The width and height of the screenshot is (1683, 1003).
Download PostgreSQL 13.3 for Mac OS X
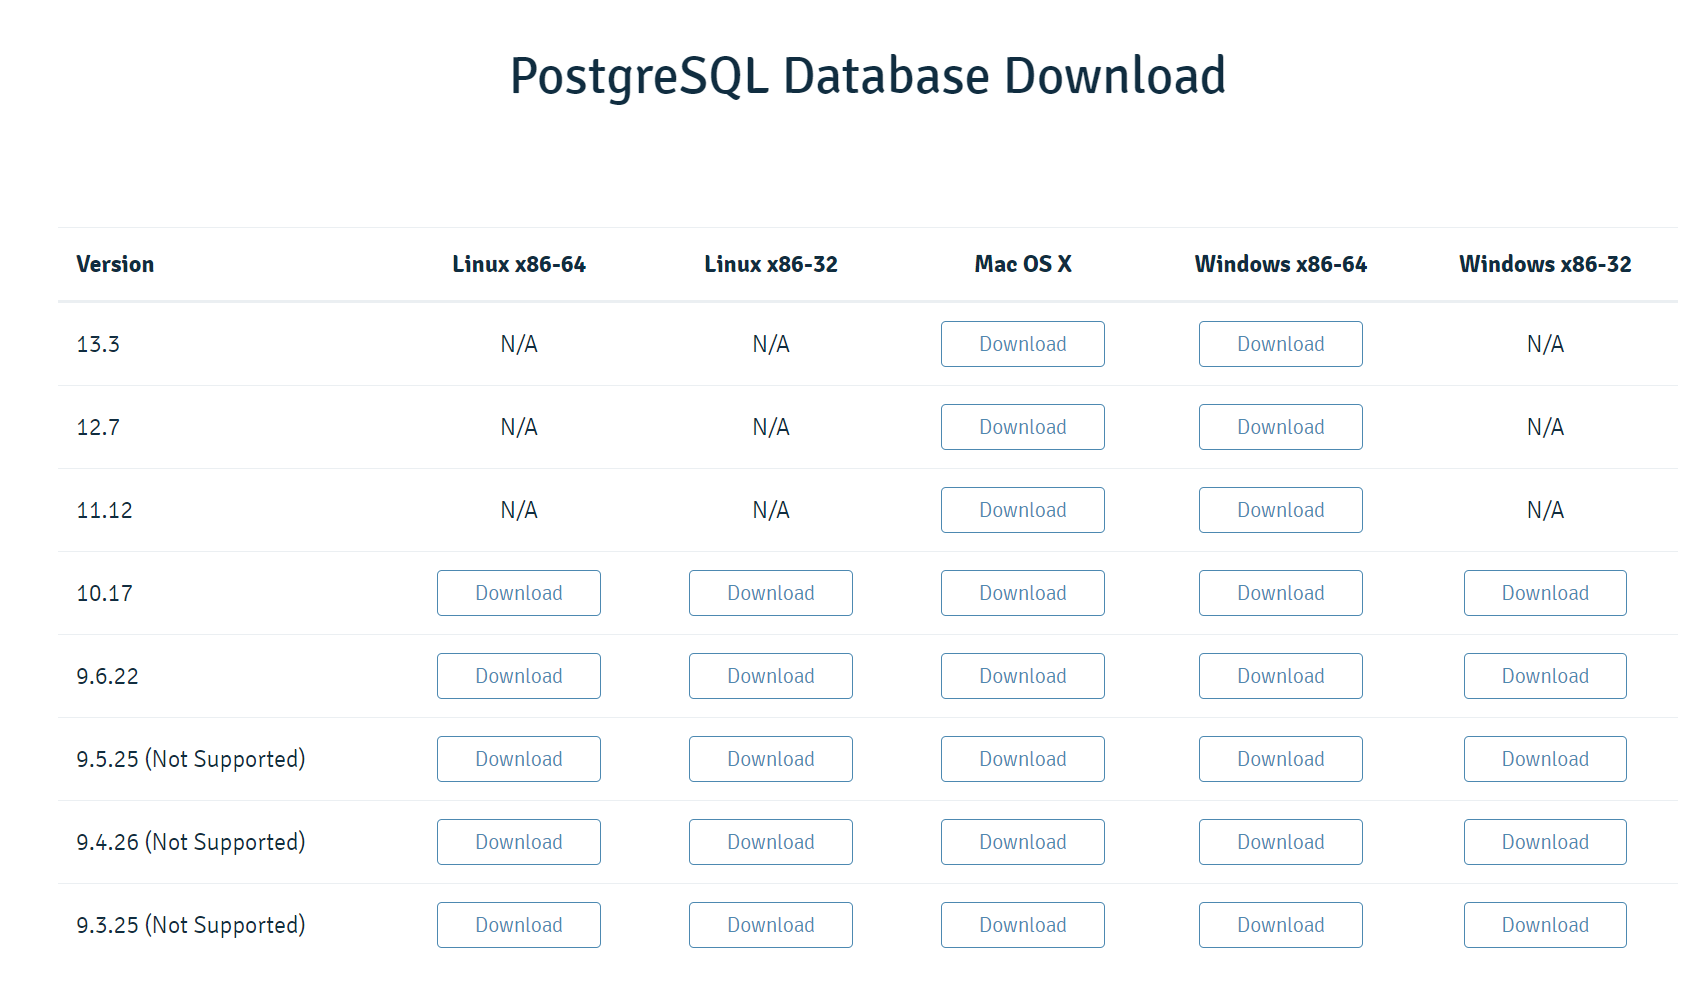1022,344
